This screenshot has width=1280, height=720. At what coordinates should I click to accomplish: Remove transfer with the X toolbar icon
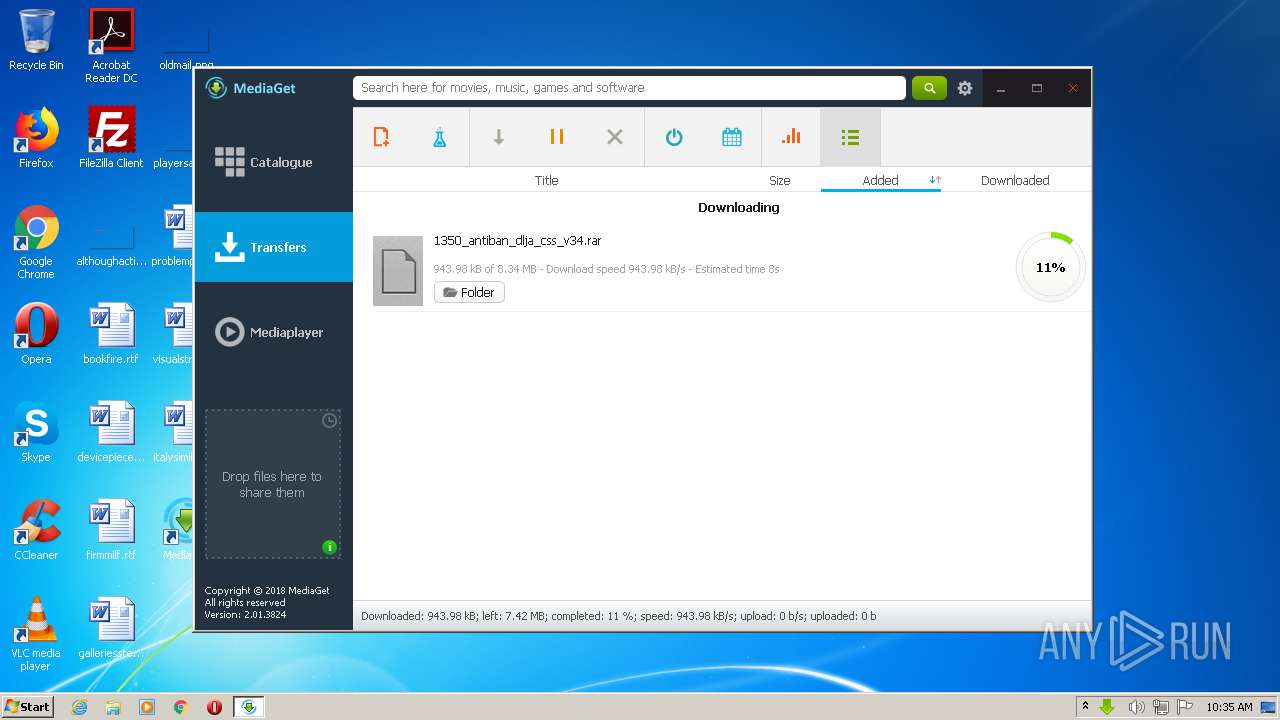click(x=615, y=137)
